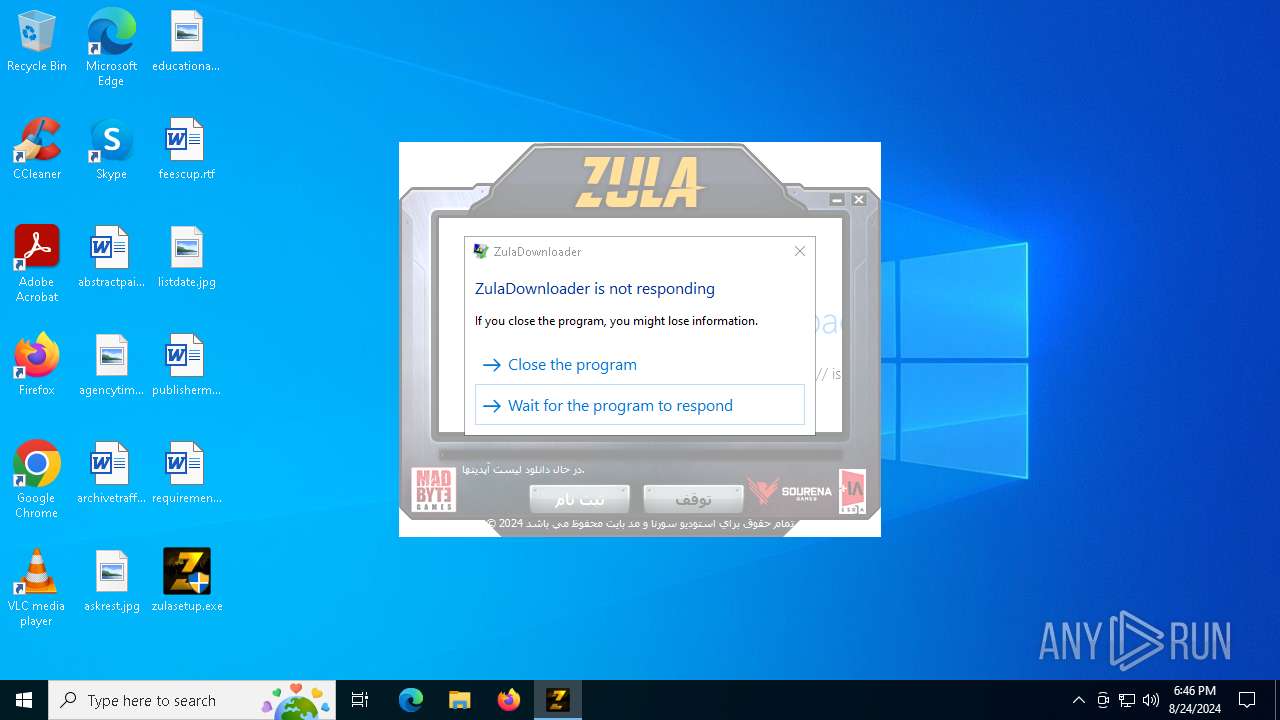The width and height of the screenshot is (1280, 720).
Task: Select the listdate.jpg image icon
Action: click(x=186, y=258)
